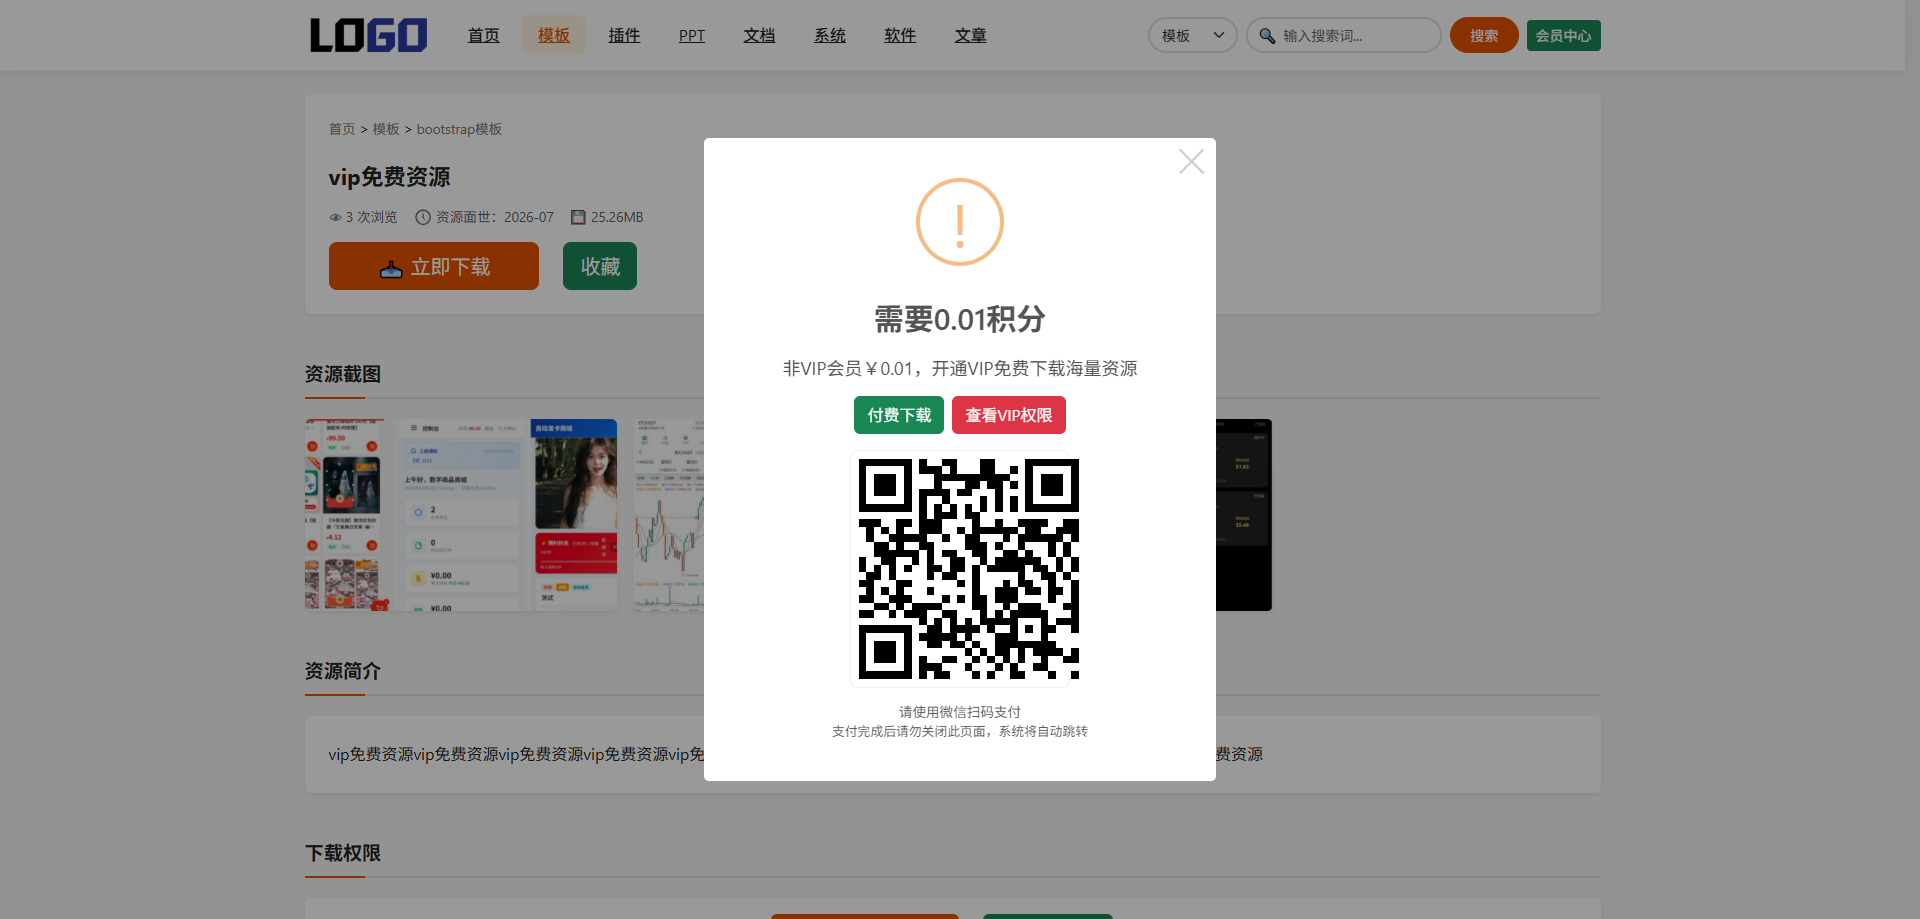Open the dark-themed screenshot thumbnail
The width and height of the screenshot is (1920, 919).
point(1244,515)
